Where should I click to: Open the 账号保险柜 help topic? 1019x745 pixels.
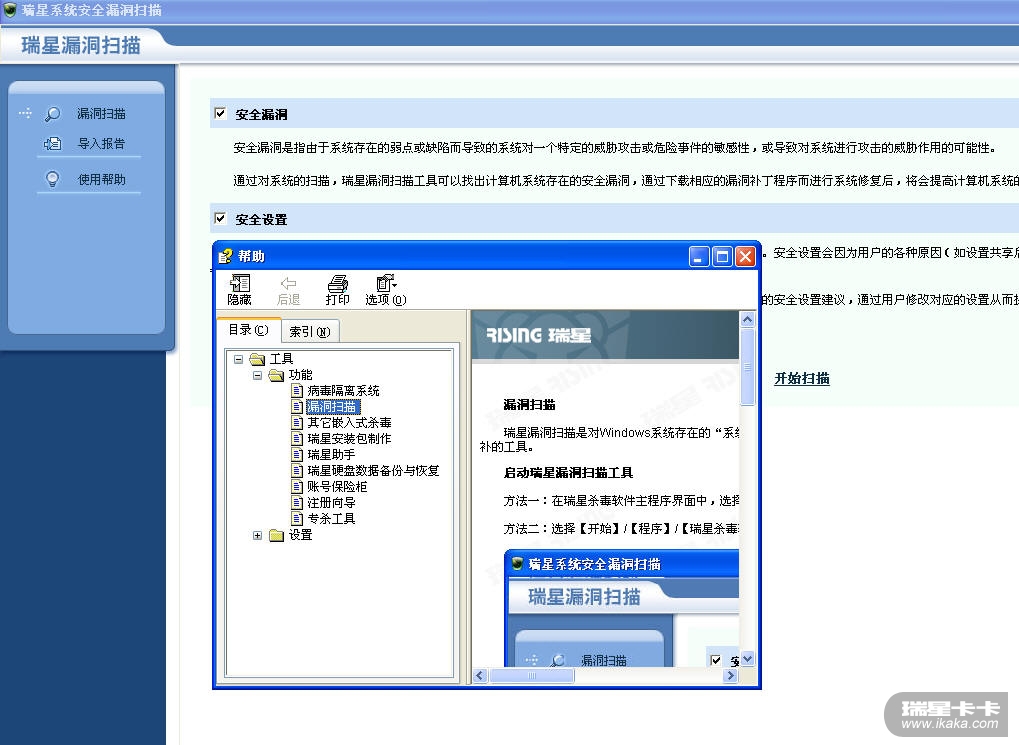337,487
